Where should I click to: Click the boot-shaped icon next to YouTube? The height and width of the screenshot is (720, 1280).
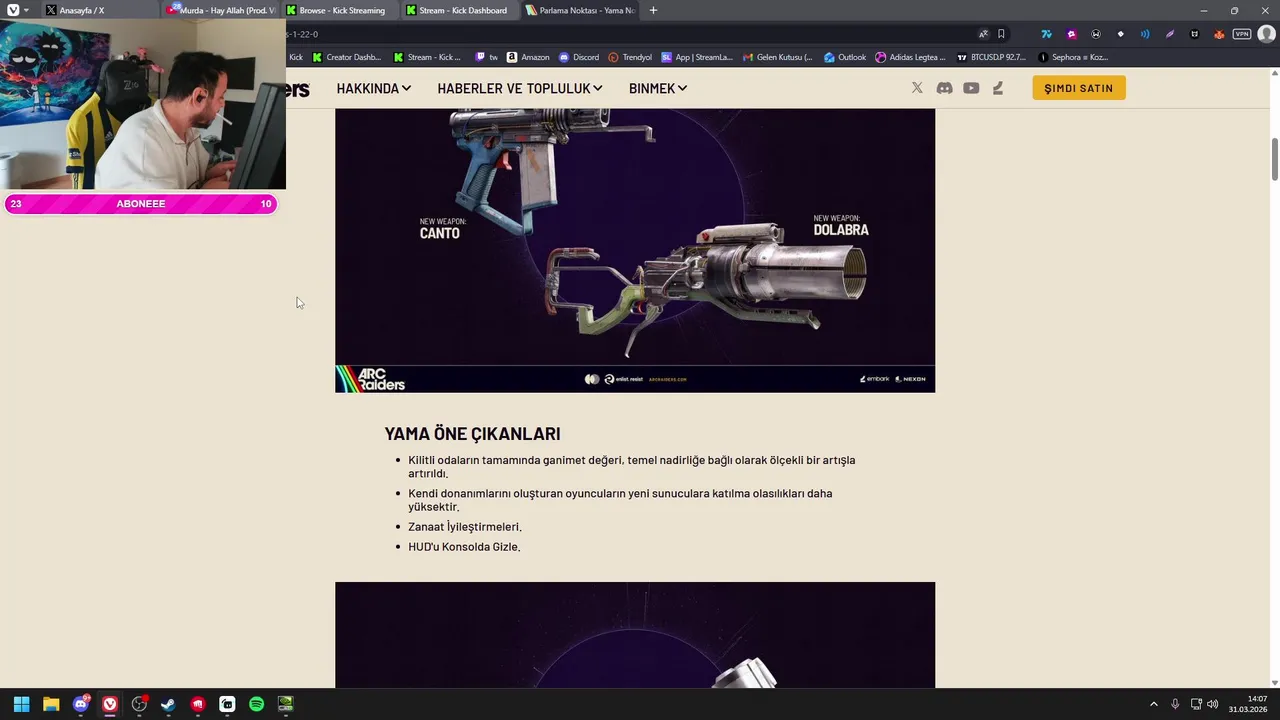(997, 88)
